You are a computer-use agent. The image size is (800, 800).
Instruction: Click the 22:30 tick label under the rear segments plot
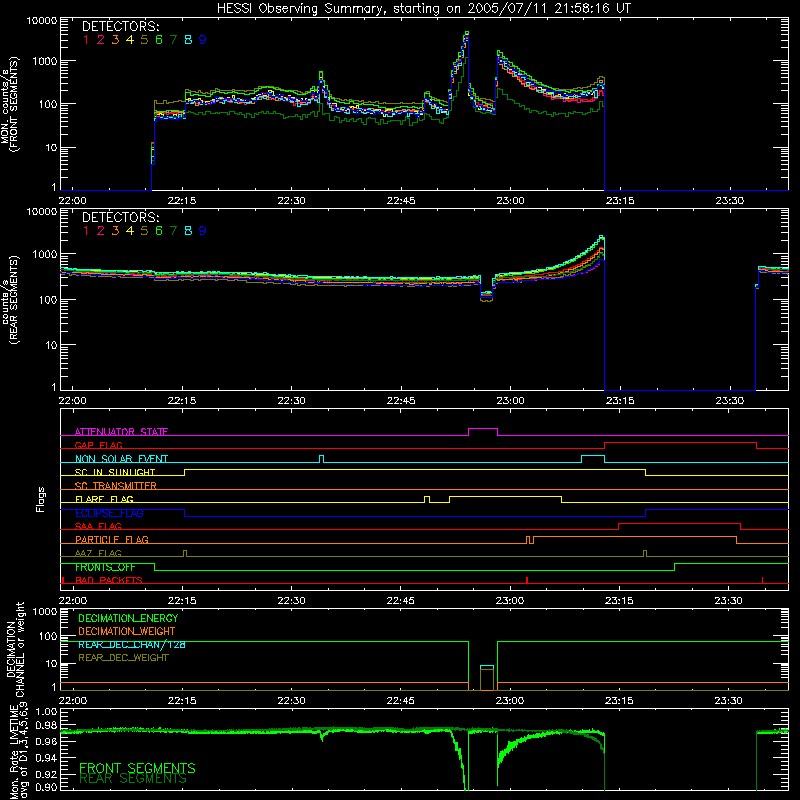coord(291,401)
